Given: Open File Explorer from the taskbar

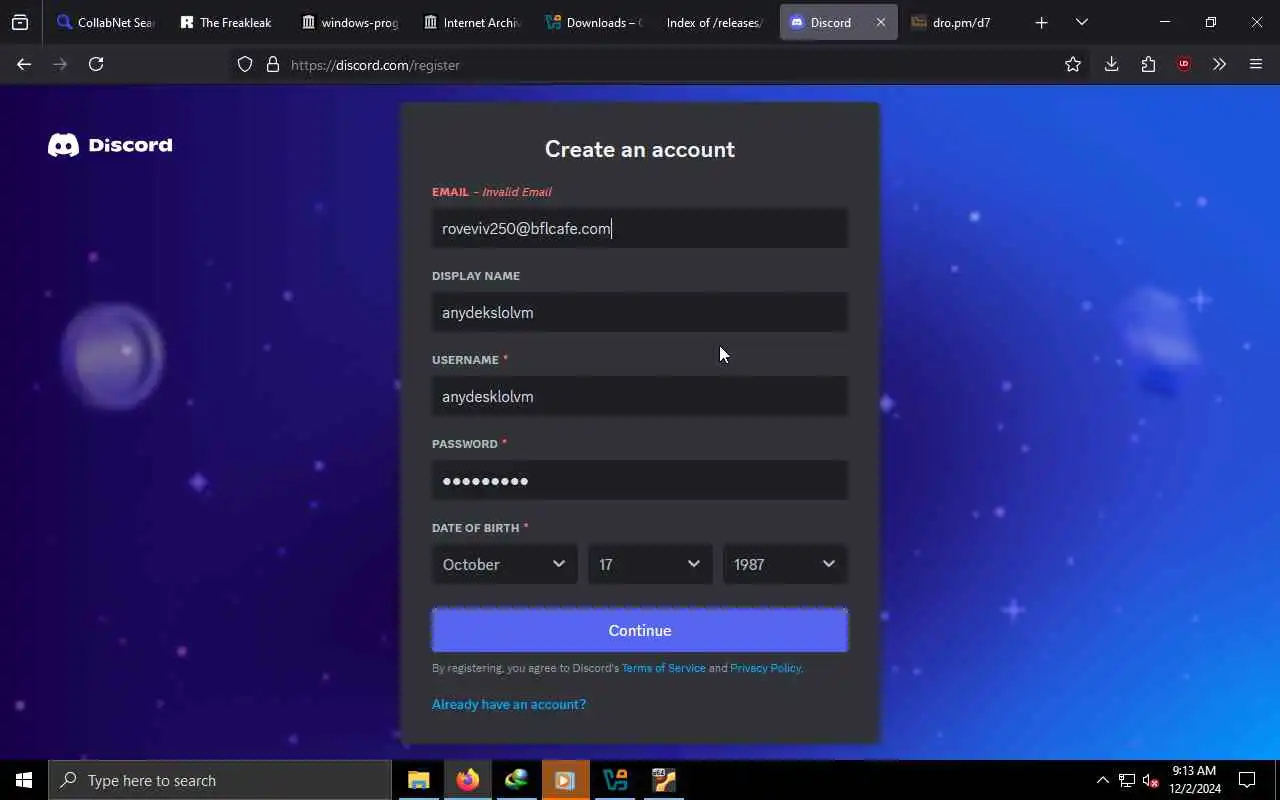Looking at the screenshot, I should [x=419, y=780].
